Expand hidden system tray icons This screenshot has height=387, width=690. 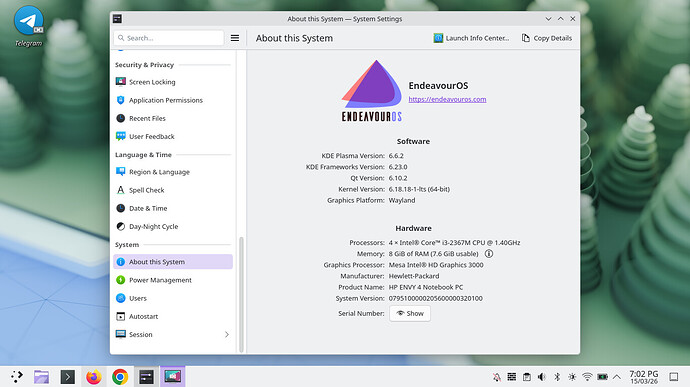coord(617,377)
